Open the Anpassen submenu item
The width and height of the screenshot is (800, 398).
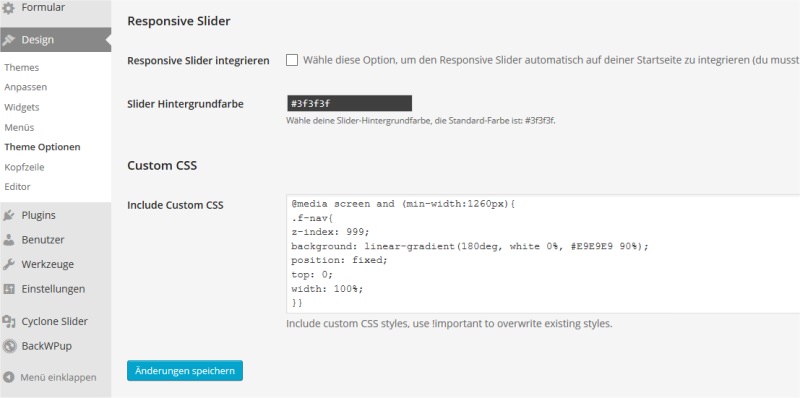point(26,87)
